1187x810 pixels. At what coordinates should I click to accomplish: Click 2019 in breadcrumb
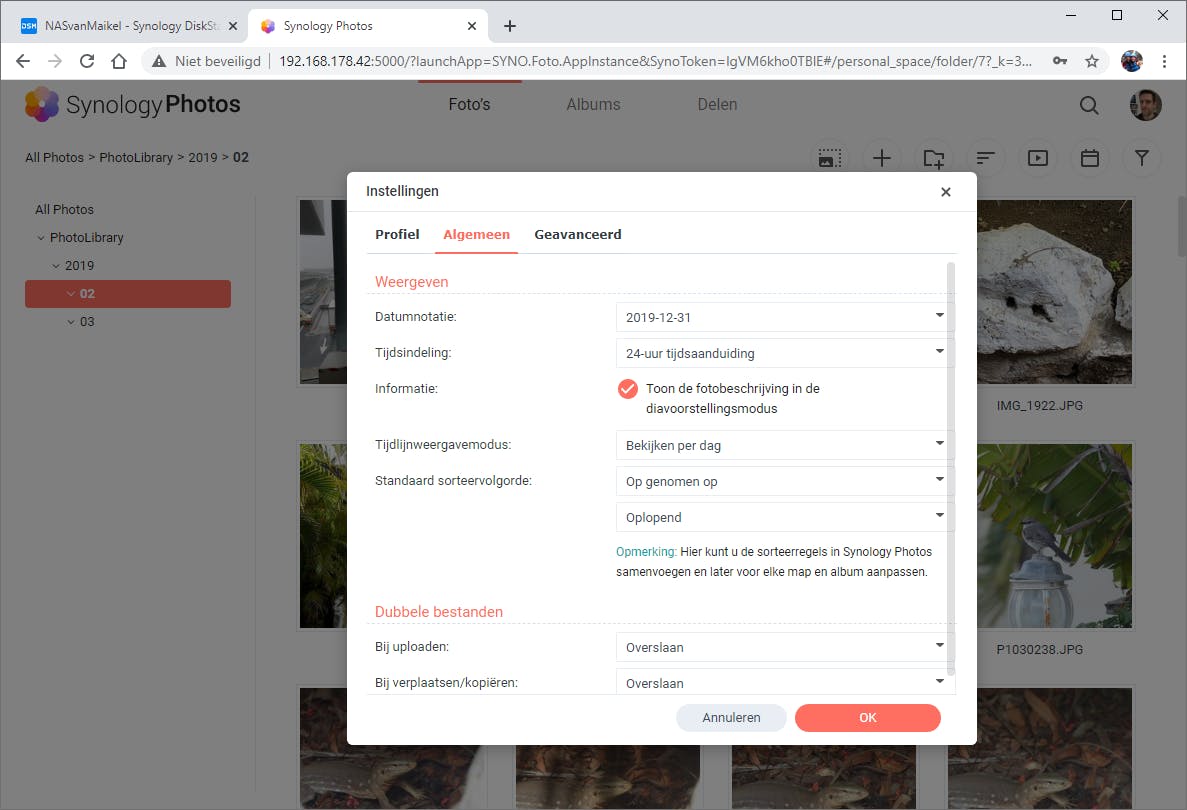[203, 157]
